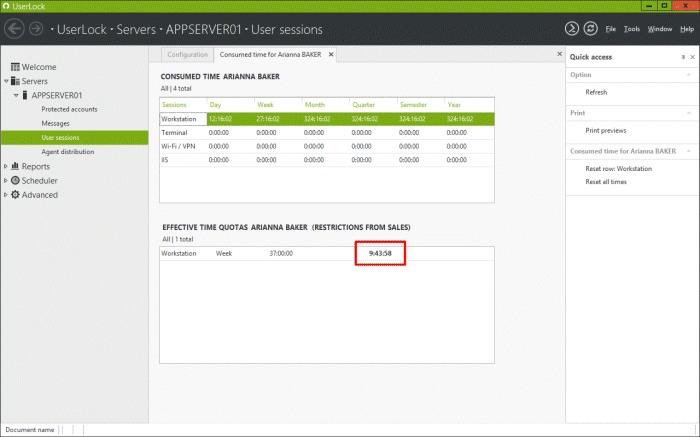
Task: Open the Help menu
Action: pyautogui.click(x=686, y=29)
